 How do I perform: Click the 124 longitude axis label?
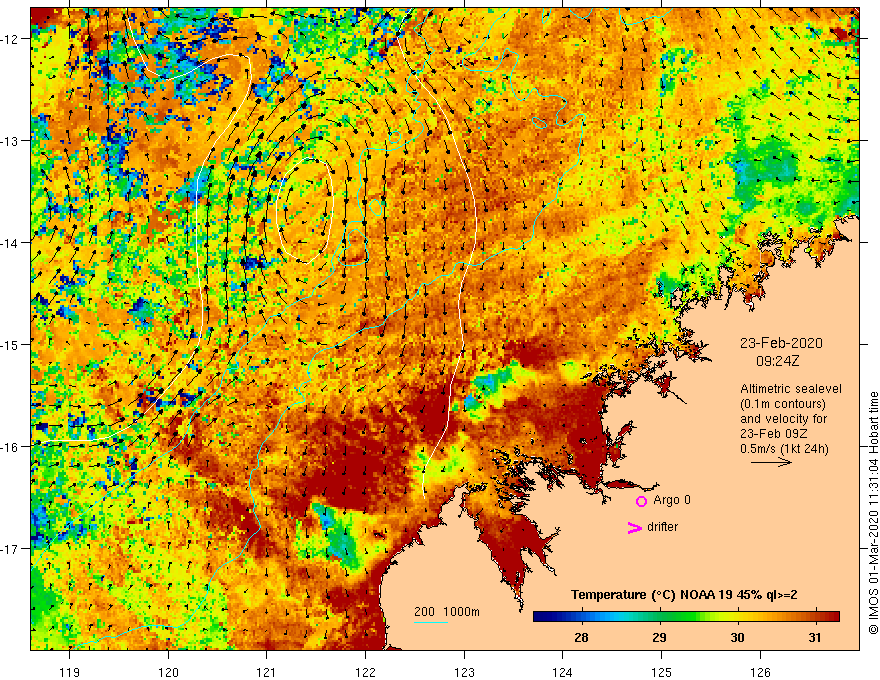[x=563, y=672]
